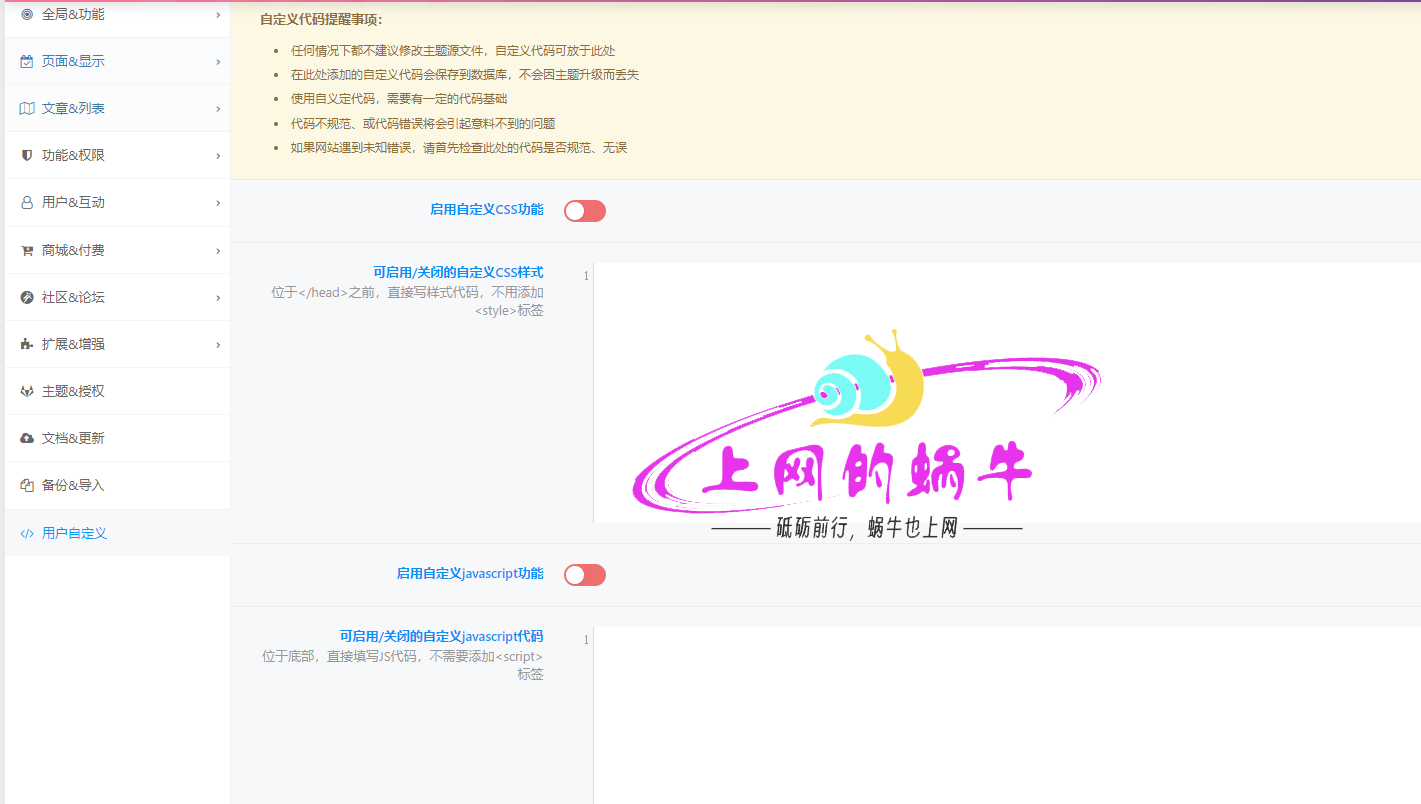The width and height of the screenshot is (1421, 804).
Task: Click the shield icon beside 功能&权限
Action: click(x=27, y=155)
